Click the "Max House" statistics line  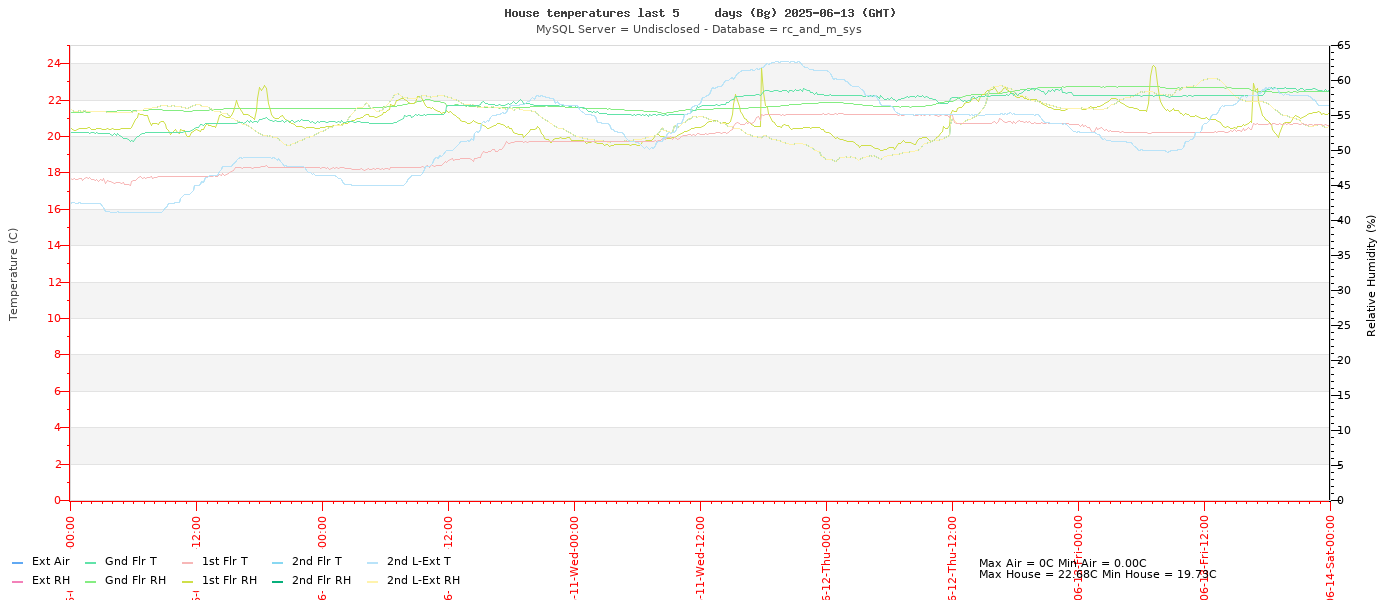[x=1098, y=575]
